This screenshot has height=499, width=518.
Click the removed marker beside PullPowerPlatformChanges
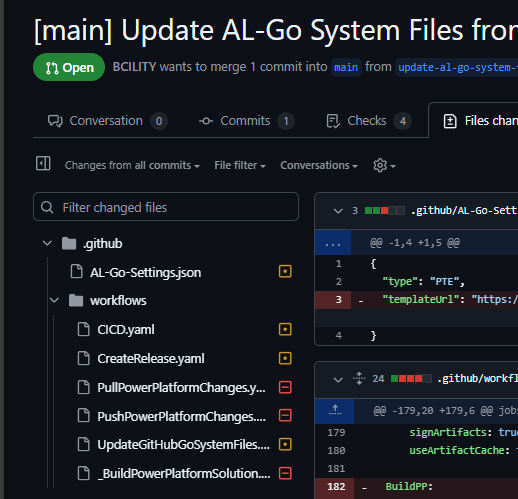[285, 387]
